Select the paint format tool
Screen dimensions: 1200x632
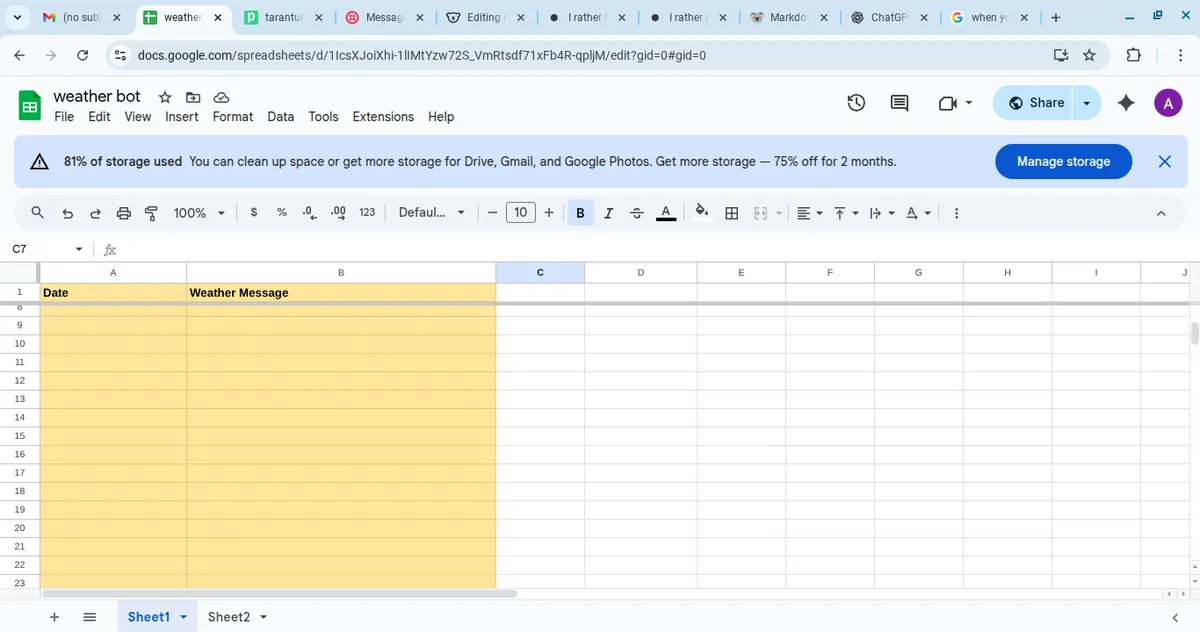[x=152, y=213]
